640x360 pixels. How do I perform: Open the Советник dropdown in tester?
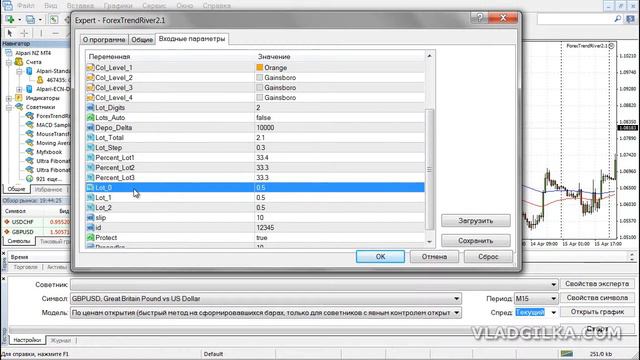pyautogui.click(x=553, y=284)
